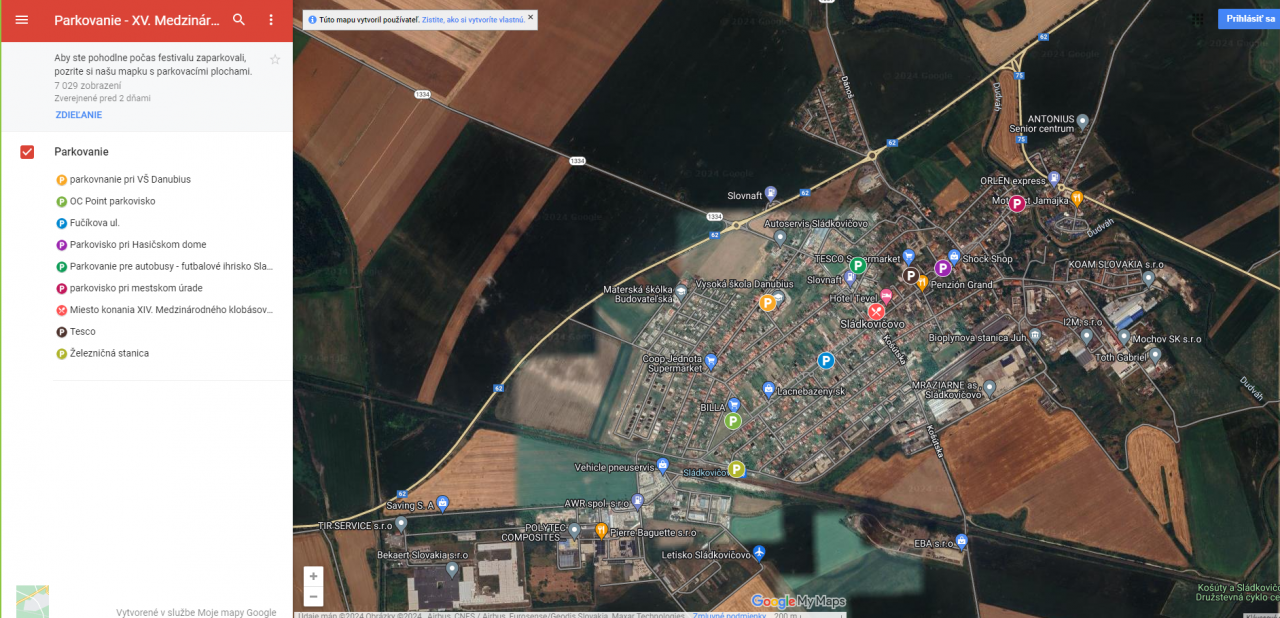Click the Vehicle pneuservis pin
The height and width of the screenshot is (618, 1280).
point(661,465)
